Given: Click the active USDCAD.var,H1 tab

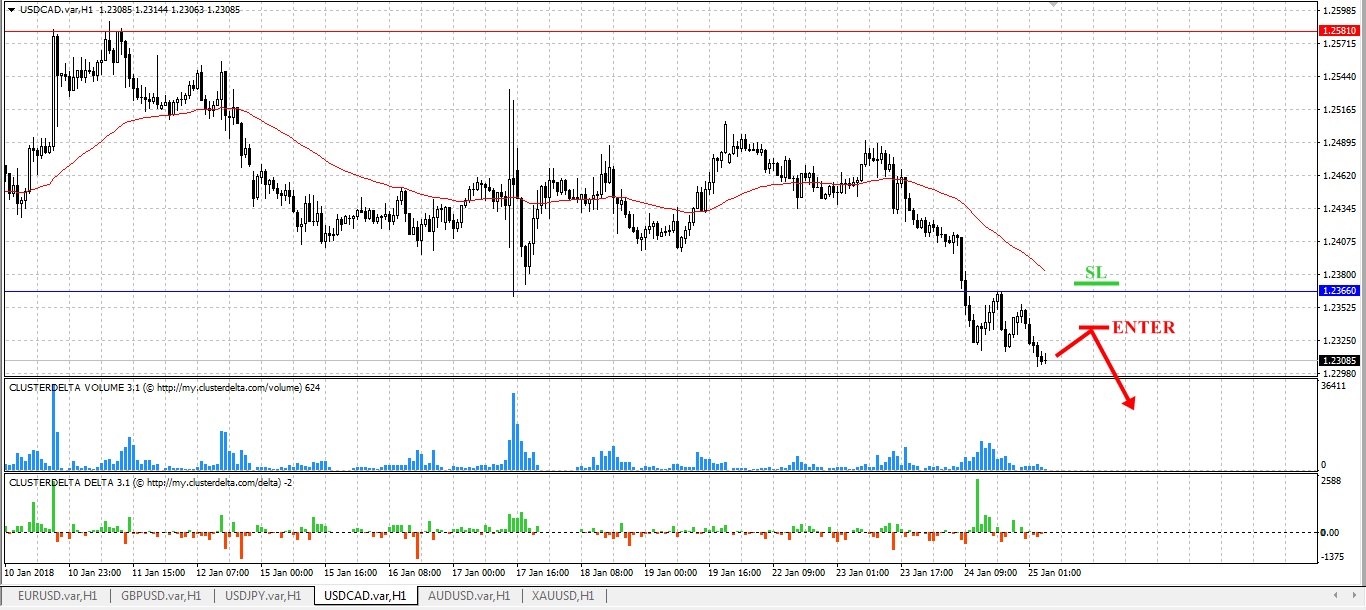Looking at the screenshot, I should (366, 595).
